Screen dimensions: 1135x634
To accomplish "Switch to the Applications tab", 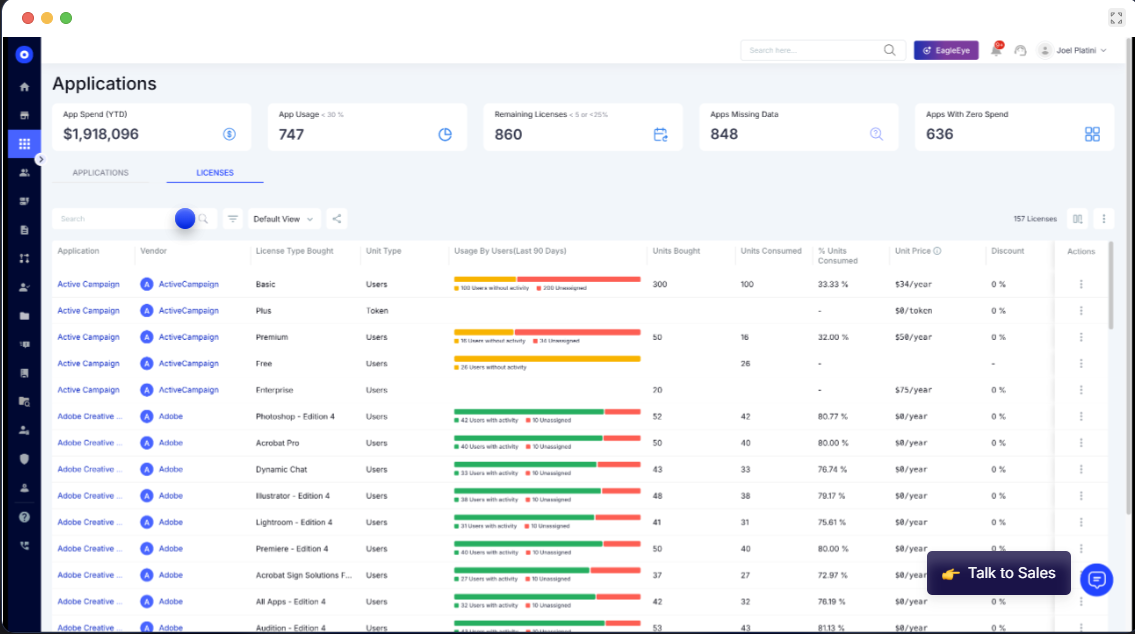I will pyautogui.click(x=101, y=173).
